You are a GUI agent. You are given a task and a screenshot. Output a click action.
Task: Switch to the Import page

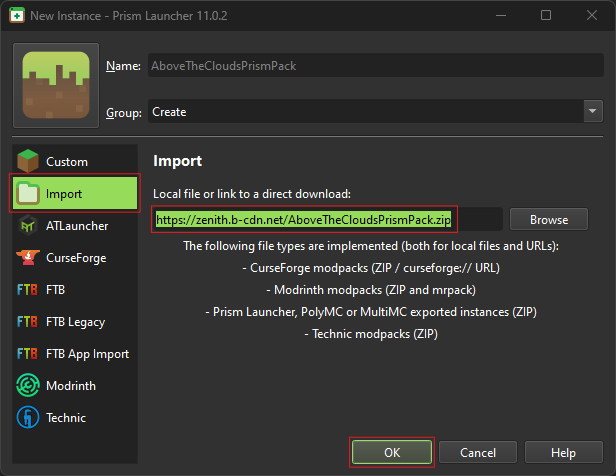pos(75,193)
